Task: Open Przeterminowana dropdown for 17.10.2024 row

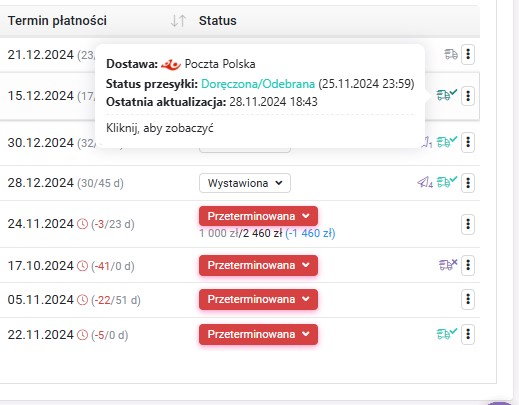Action: [x=258, y=265]
